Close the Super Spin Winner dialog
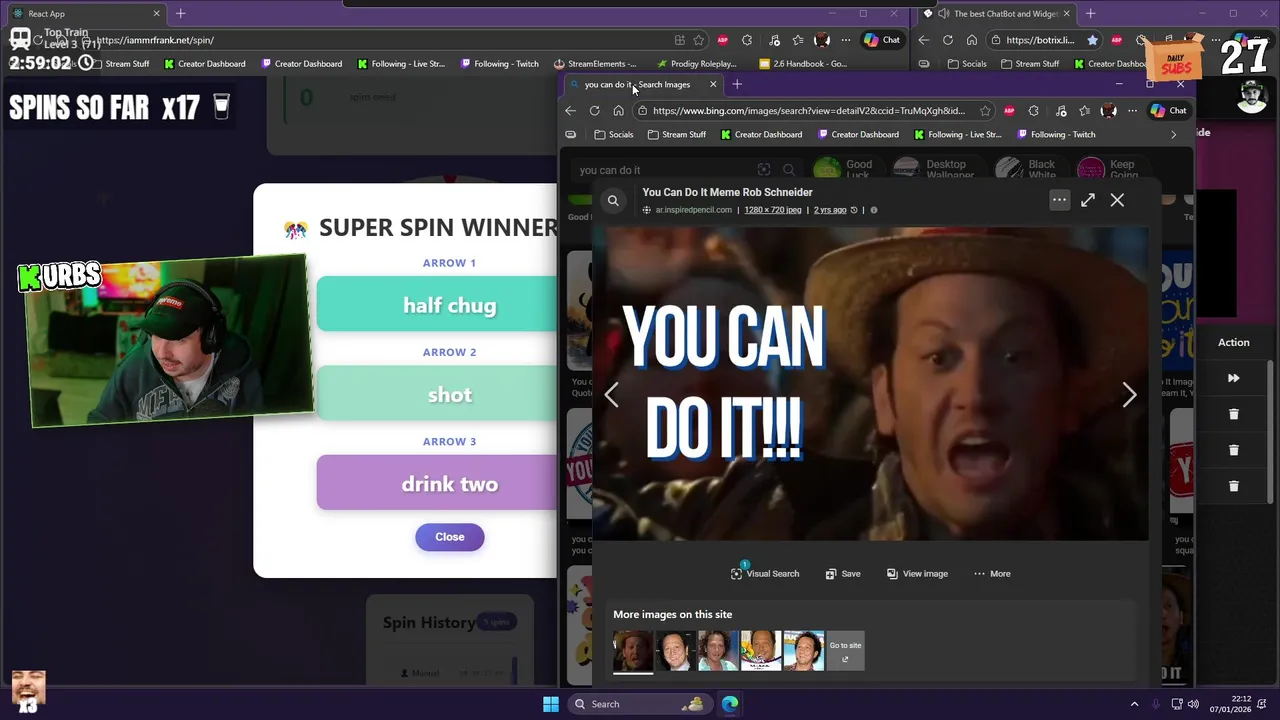This screenshot has width=1280, height=720. point(450,537)
